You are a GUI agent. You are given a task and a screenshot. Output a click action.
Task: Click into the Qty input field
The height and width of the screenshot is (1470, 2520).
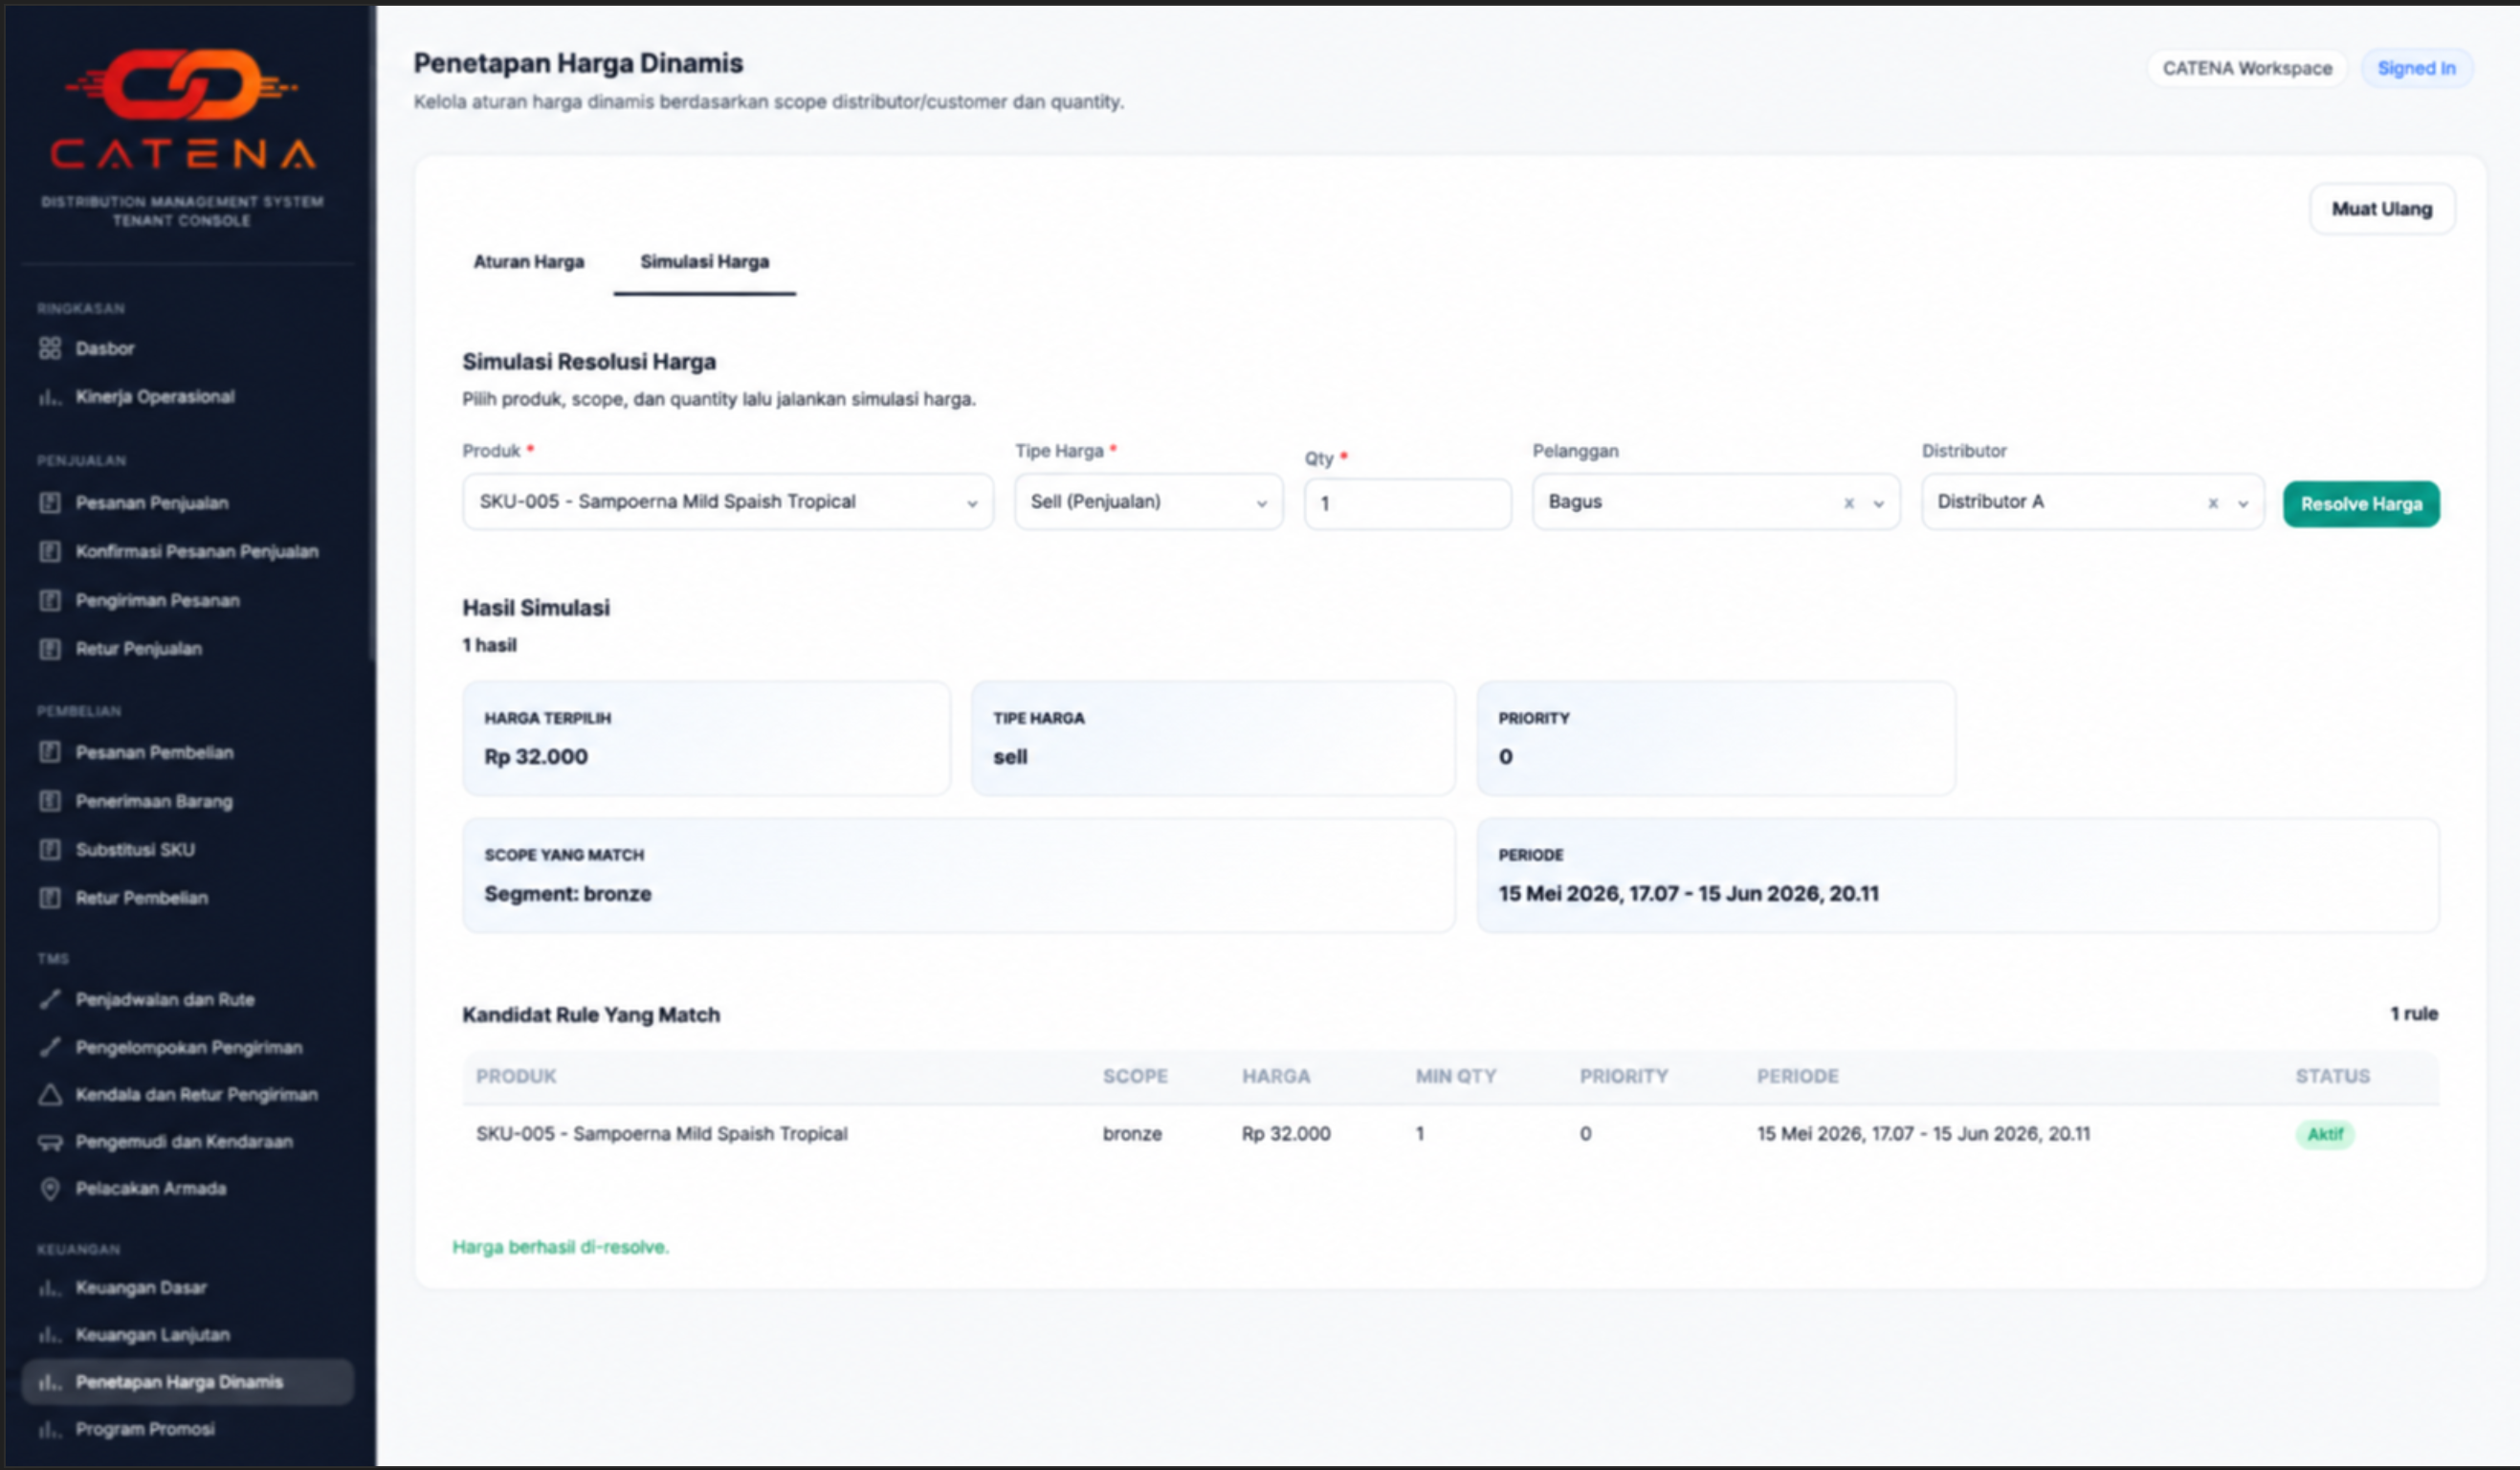coord(1408,504)
